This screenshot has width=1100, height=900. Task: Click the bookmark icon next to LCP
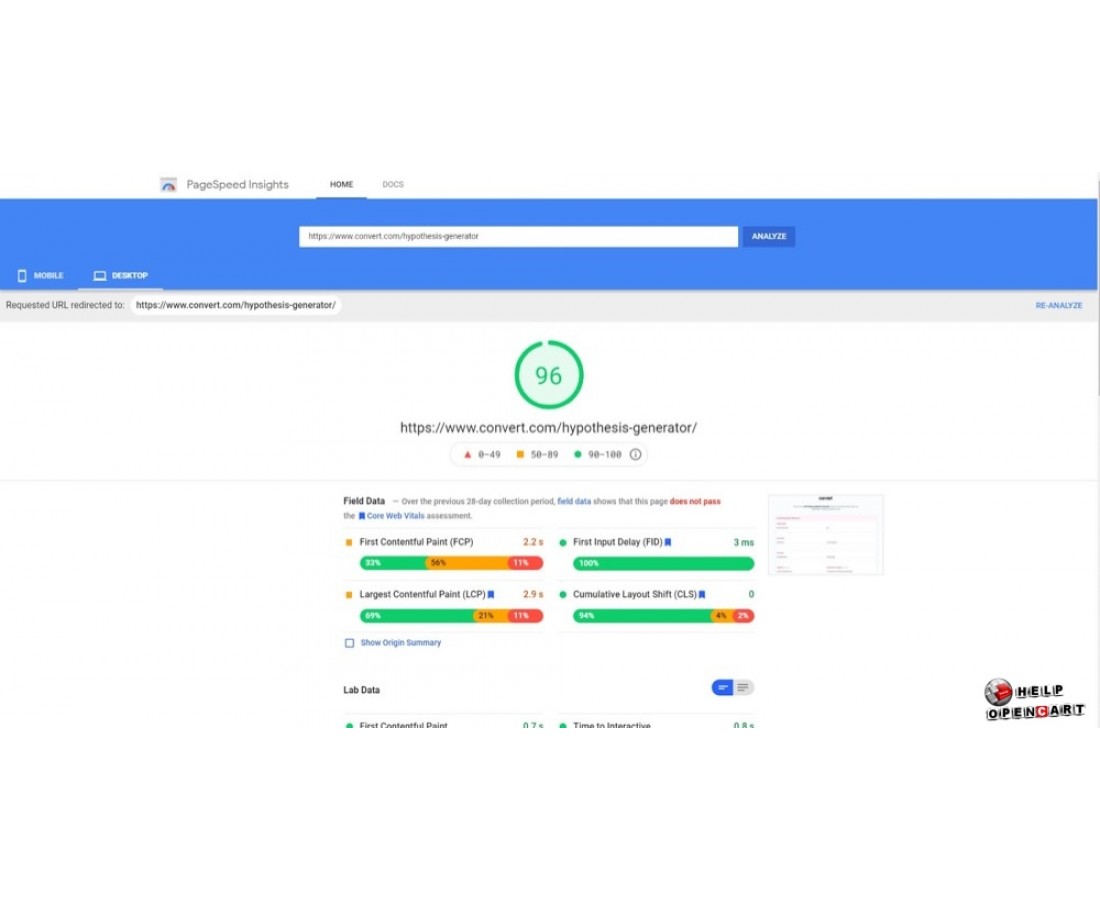point(491,594)
